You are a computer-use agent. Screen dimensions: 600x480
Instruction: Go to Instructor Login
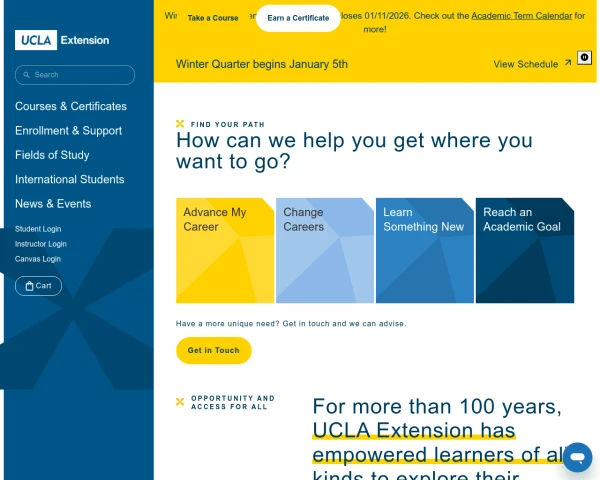pyautogui.click(x=41, y=244)
